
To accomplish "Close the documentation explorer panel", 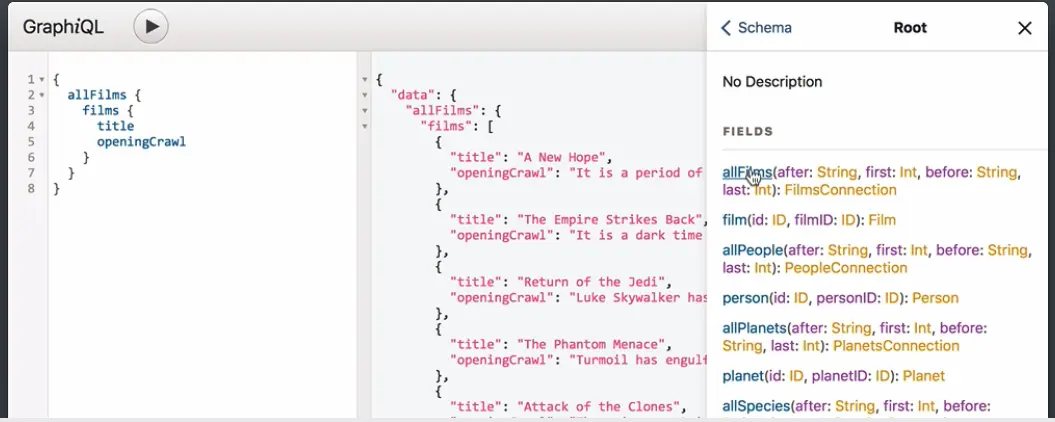I will 1025,28.
